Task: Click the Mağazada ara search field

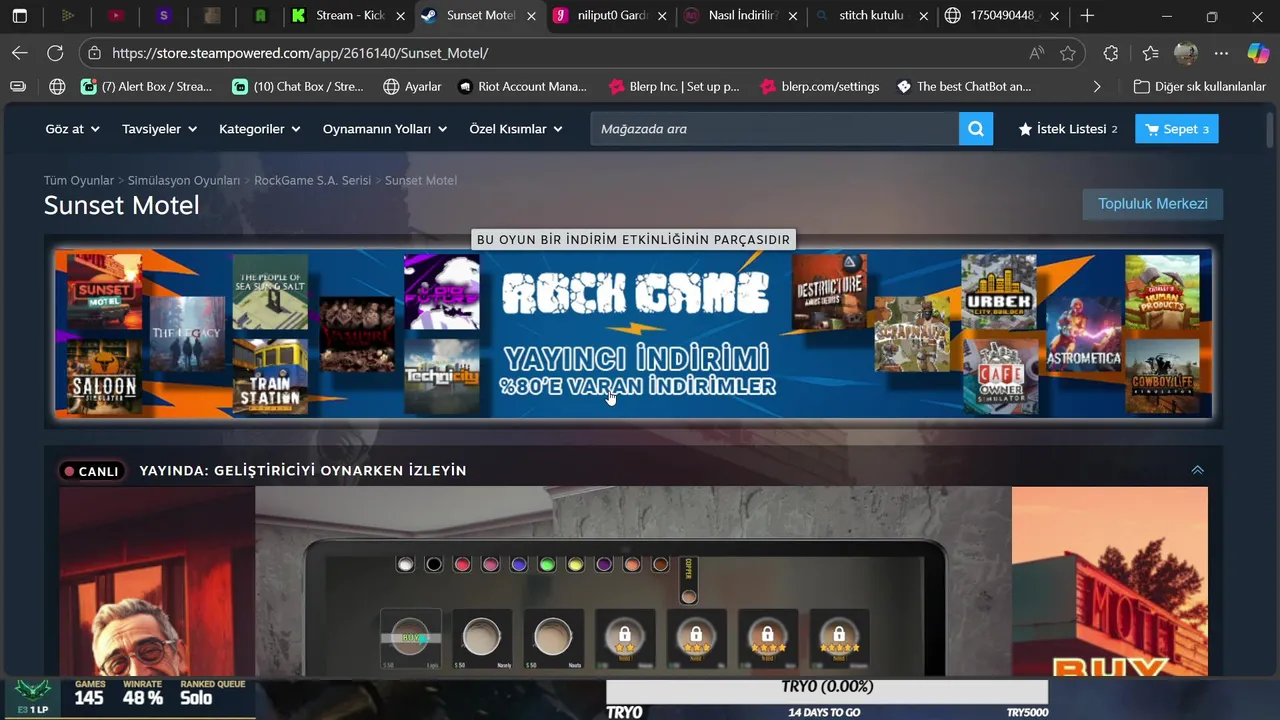Action: [775, 129]
